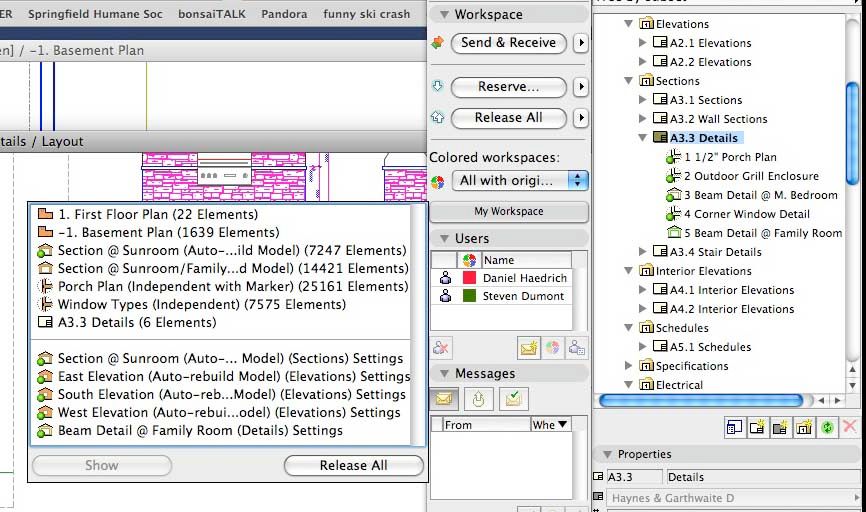Click Daniel Haedrich's red color swatch
This screenshot has height=512, width=866.
click(x=469, y=278)
